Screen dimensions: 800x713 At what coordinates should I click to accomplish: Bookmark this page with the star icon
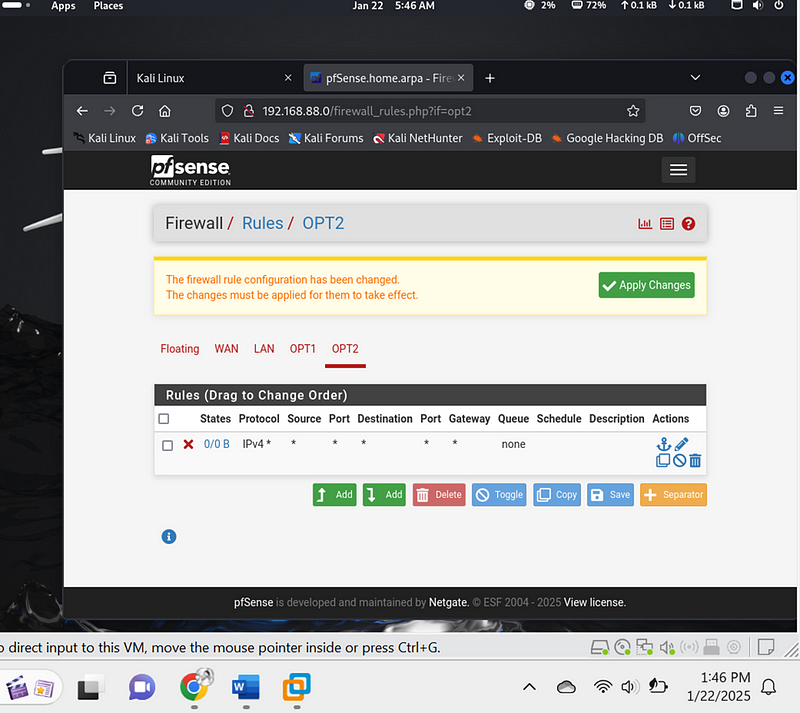tap(633, 111)
